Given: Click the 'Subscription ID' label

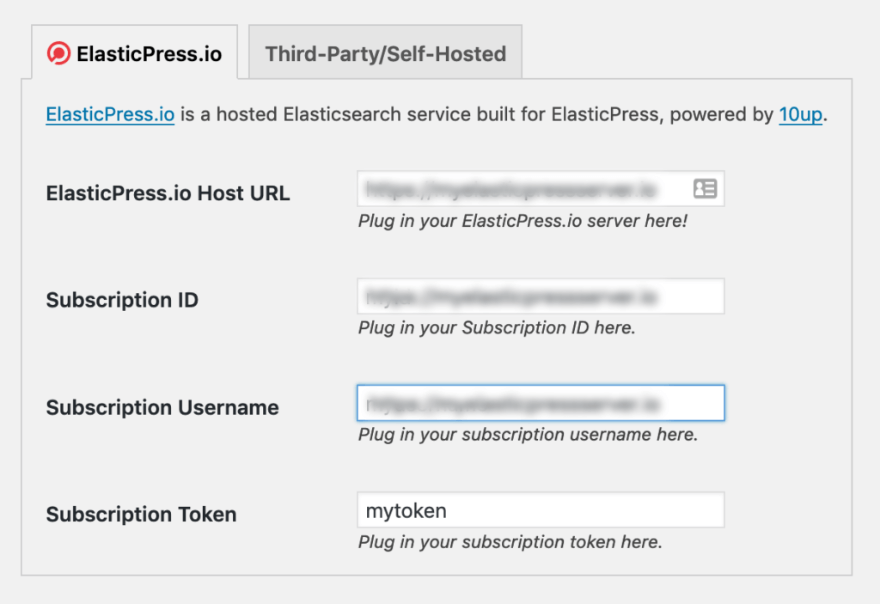Looking at the screenshot, I should coord(122,300).
